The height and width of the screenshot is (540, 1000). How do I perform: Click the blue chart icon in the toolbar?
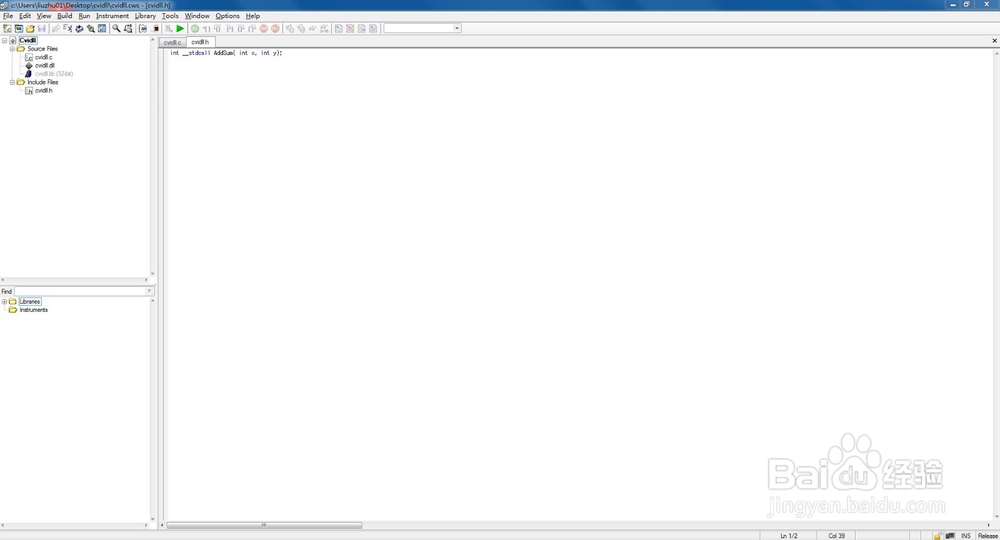(102, 29)
